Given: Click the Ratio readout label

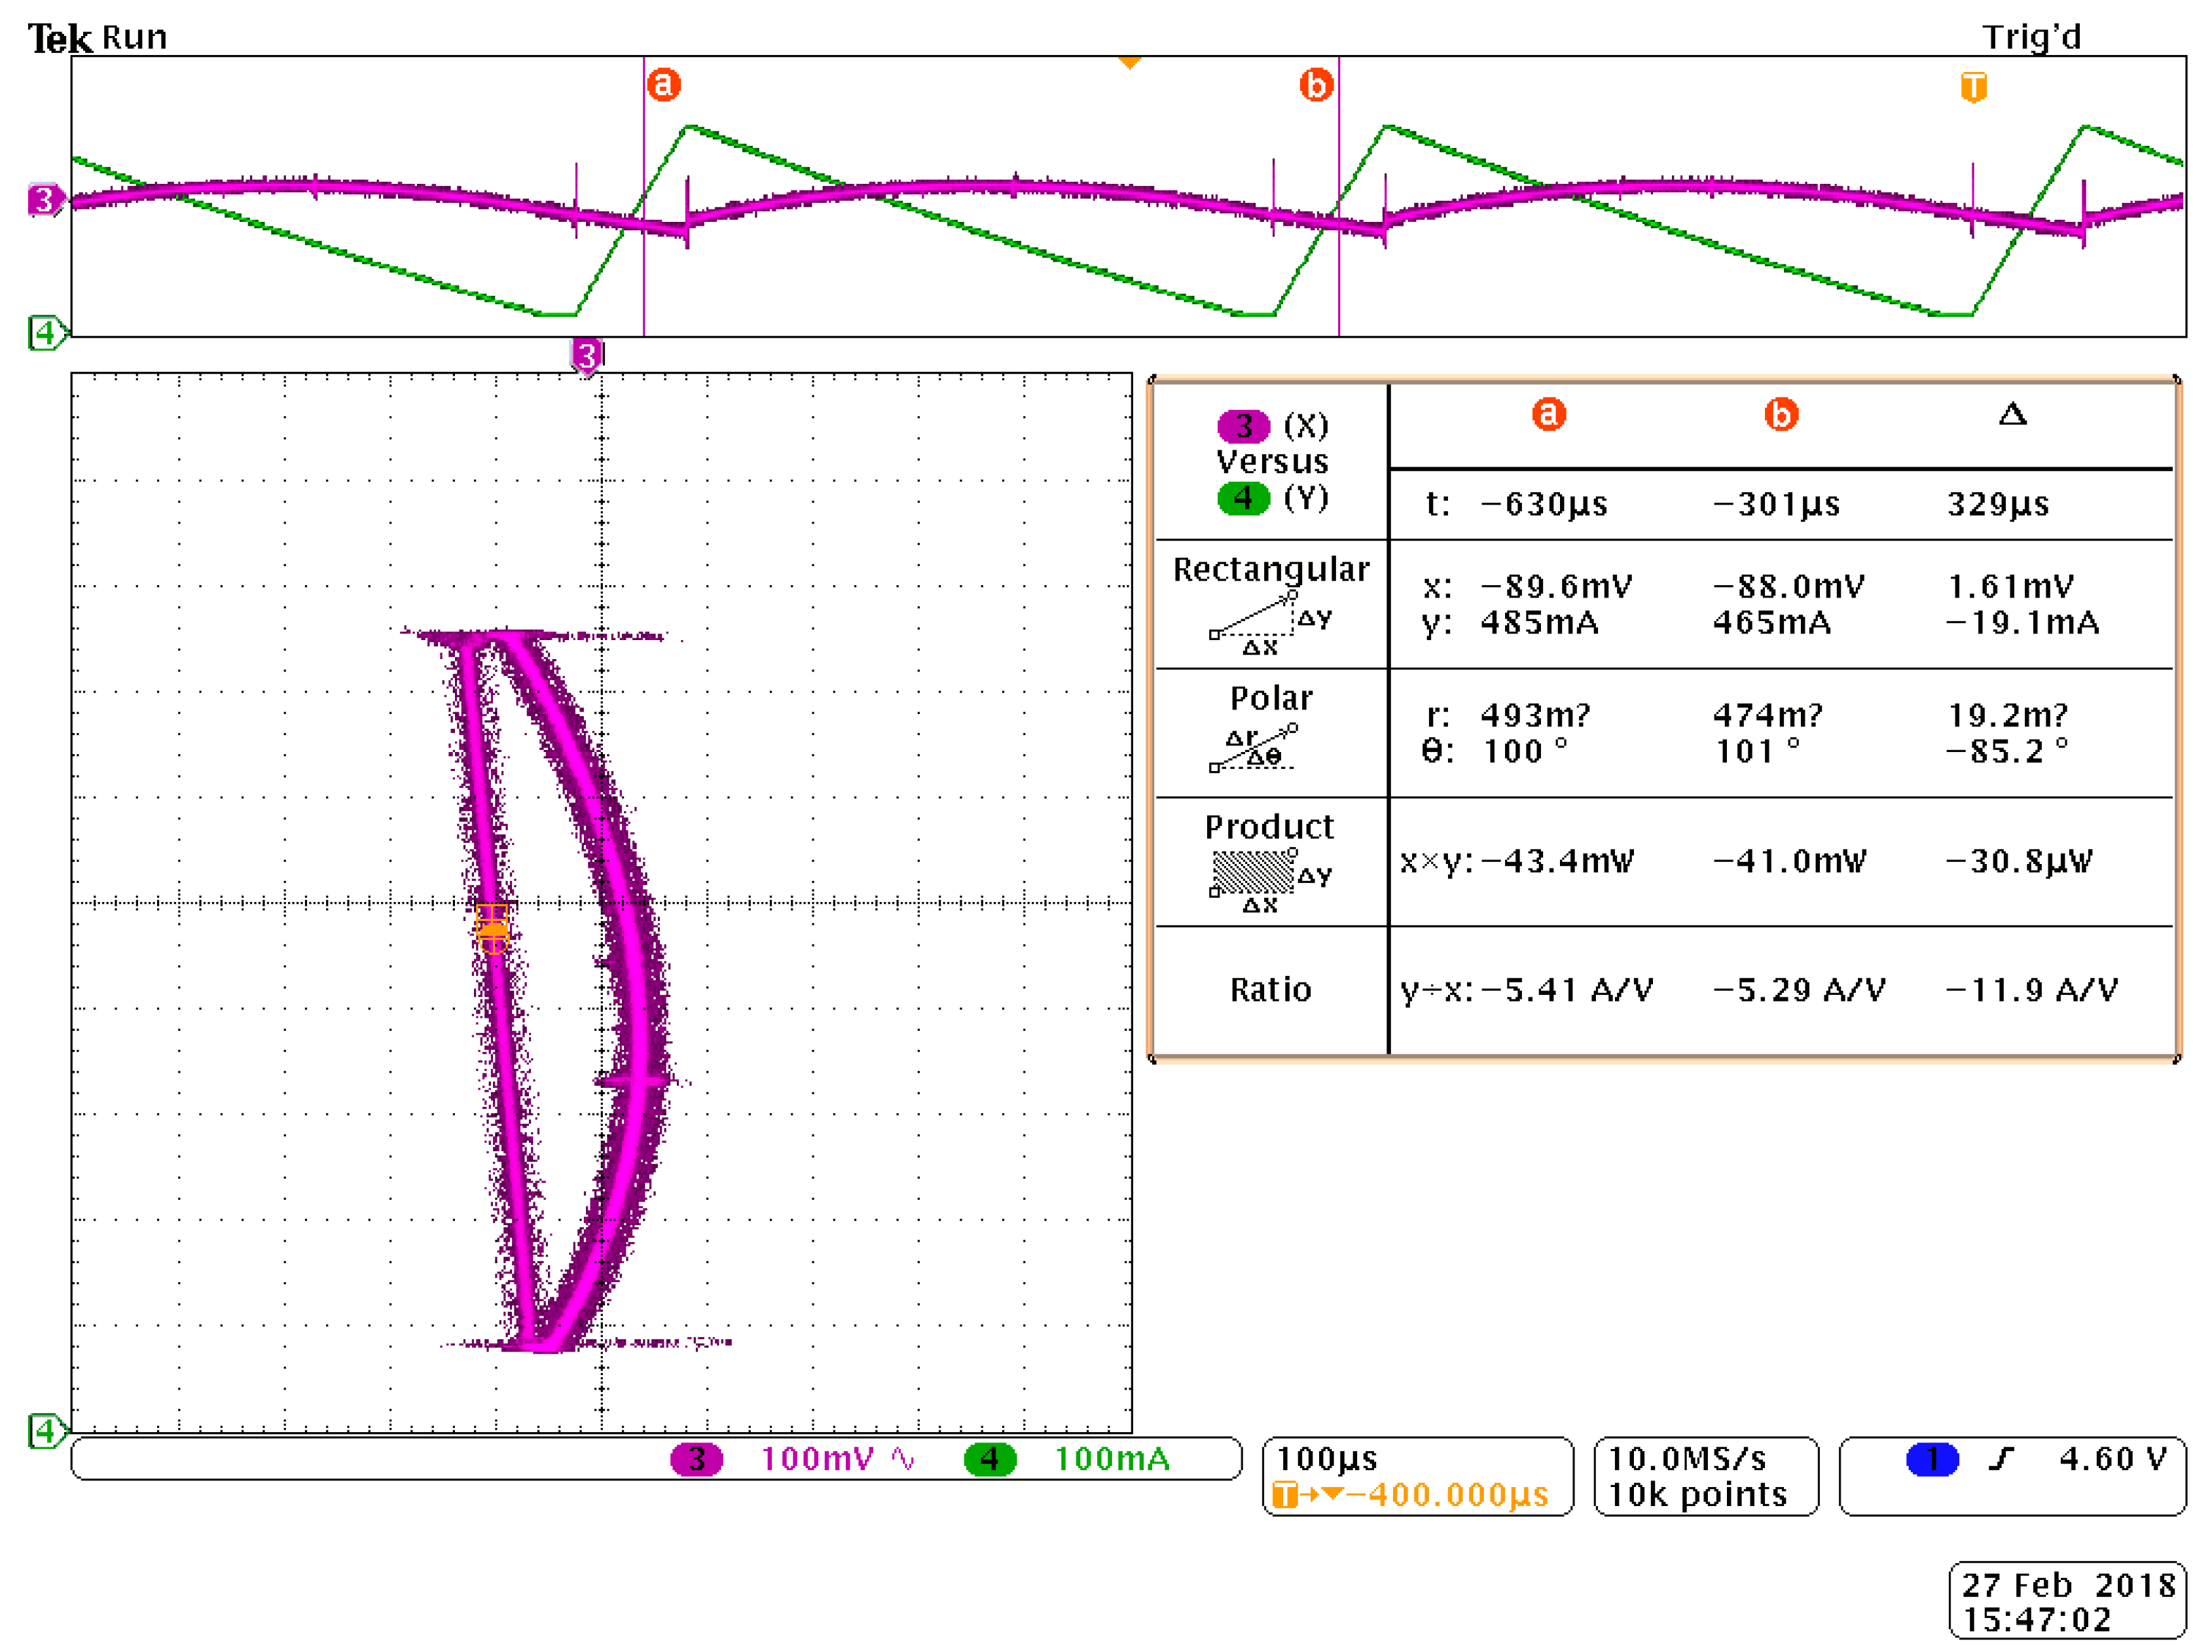Looking at the screenshot, I should (1270, 990).
